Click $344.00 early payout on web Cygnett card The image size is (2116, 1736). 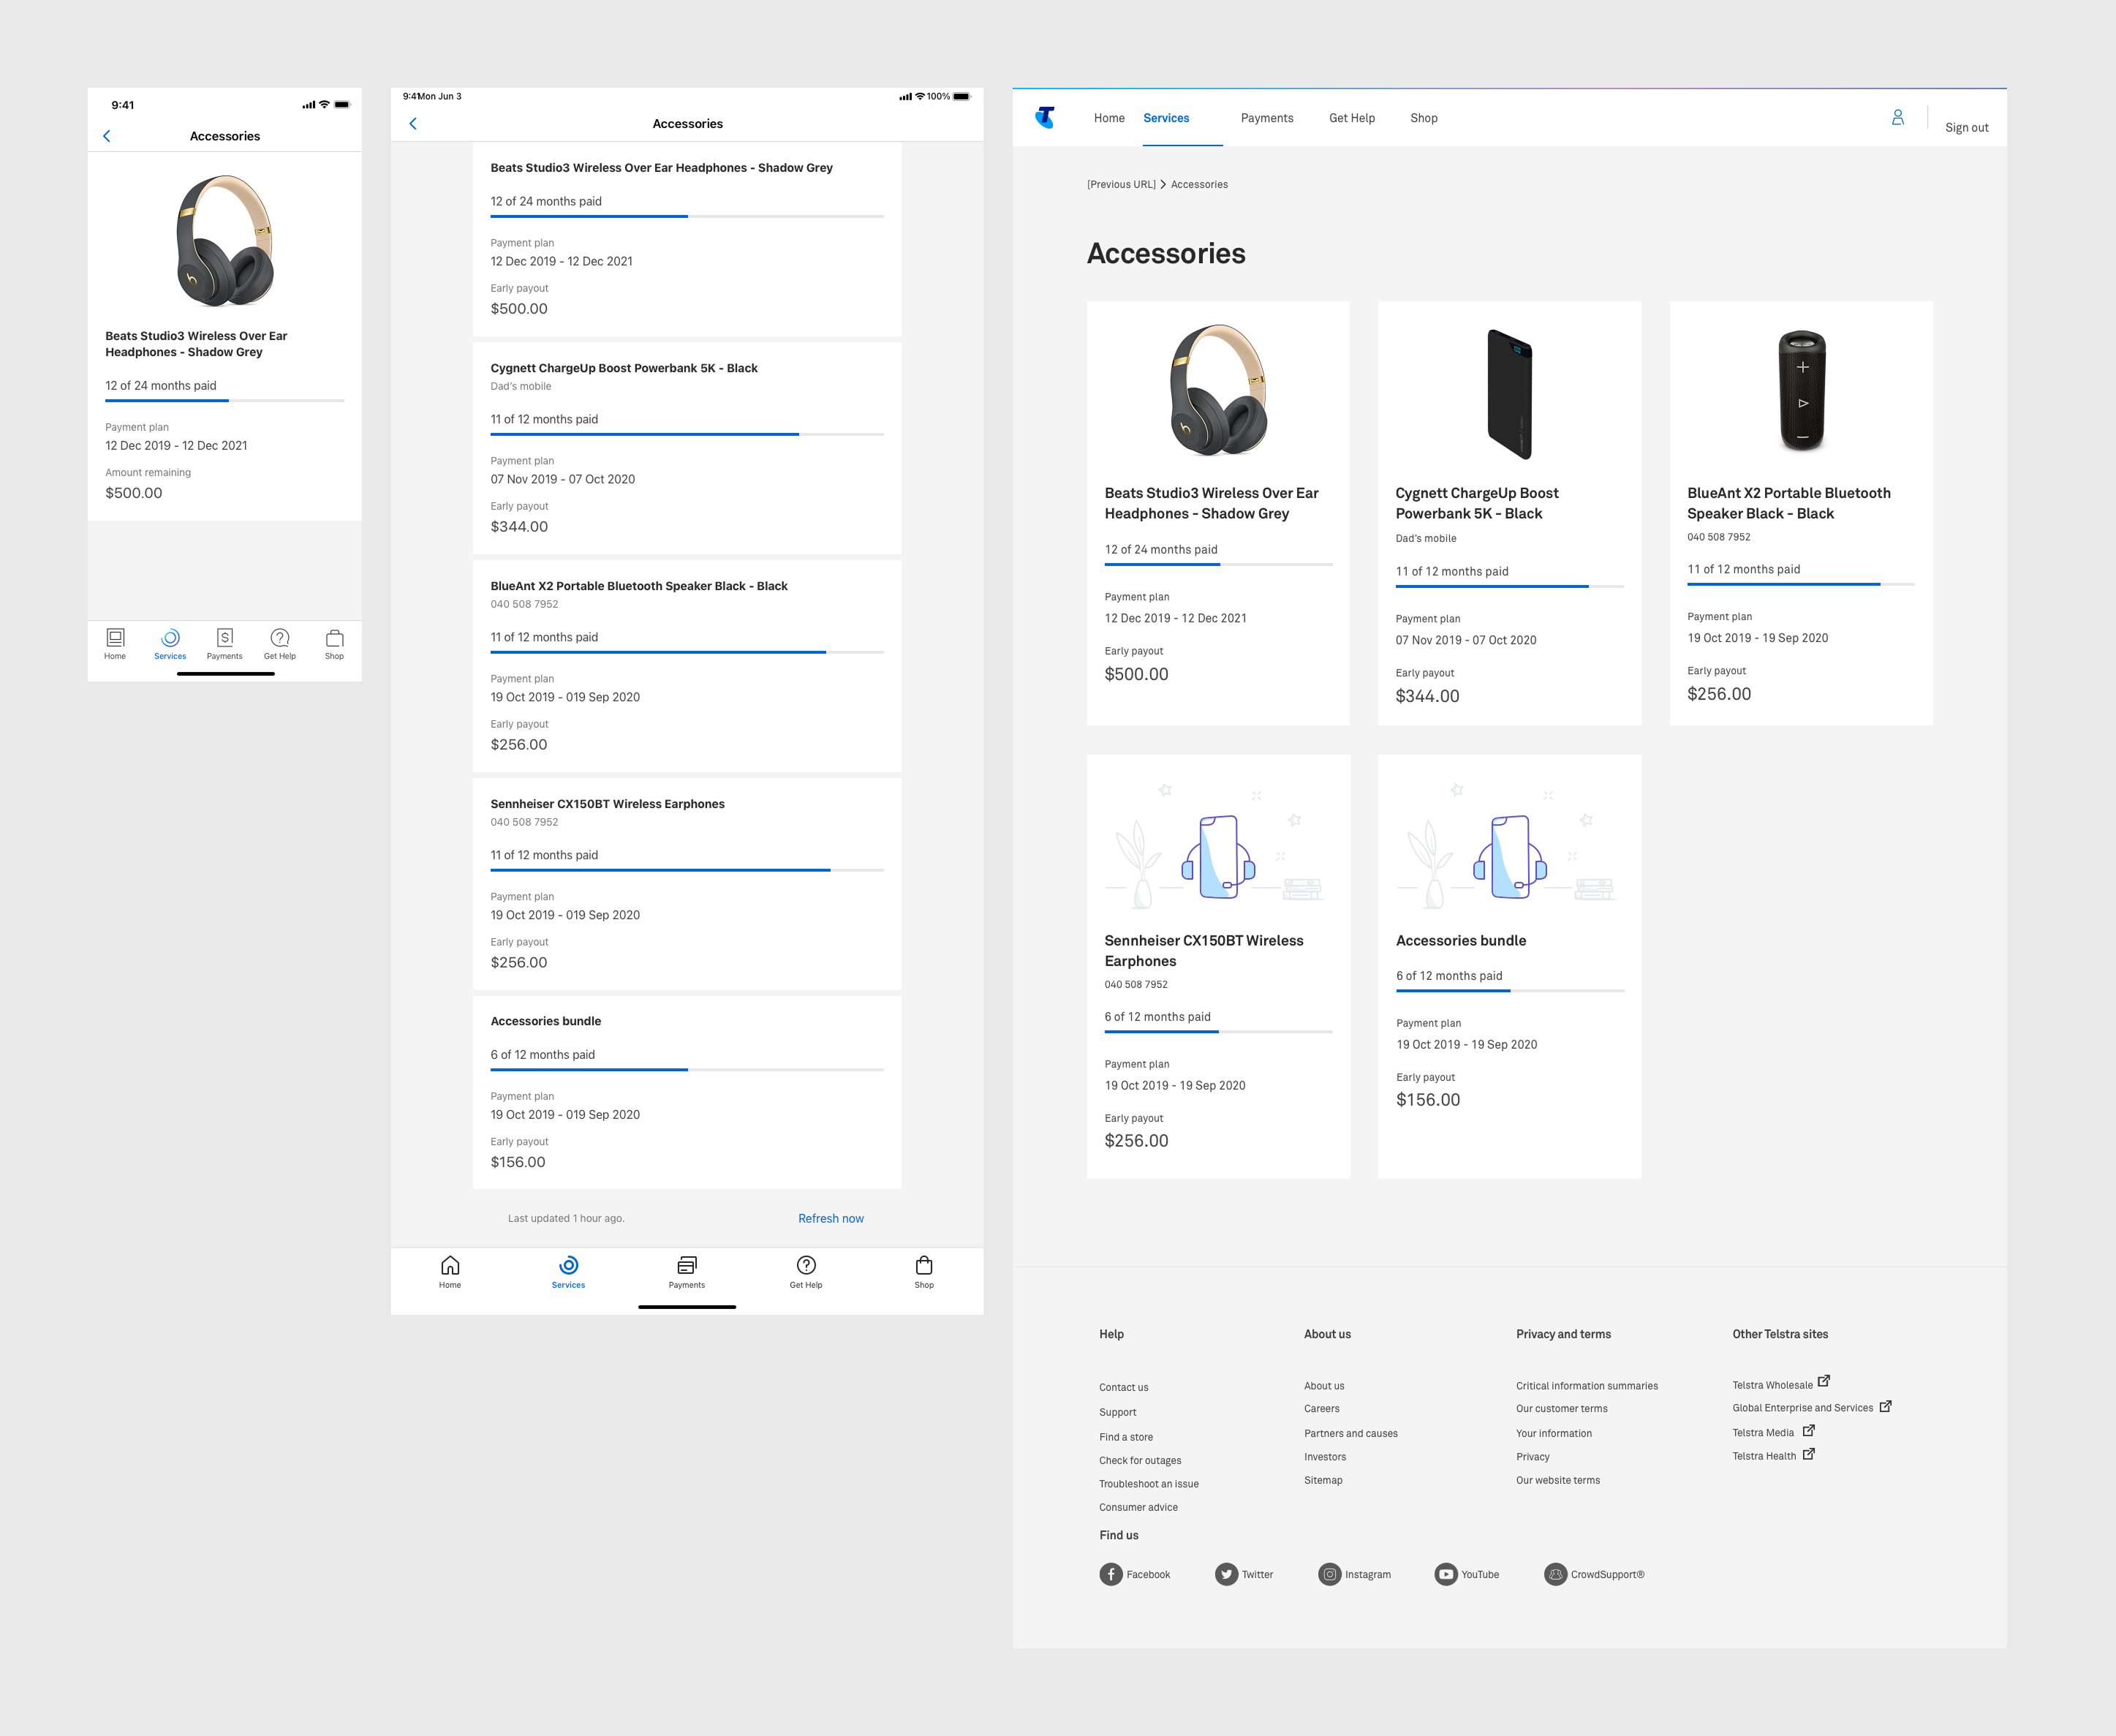[1427, 696]
